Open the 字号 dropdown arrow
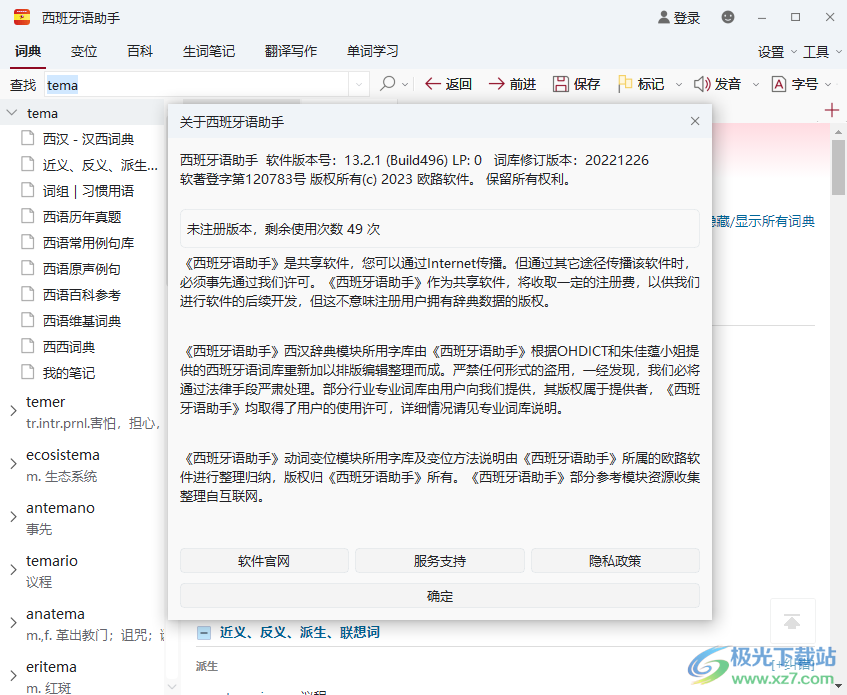This screenshot has height=695, width=847. point(828,85)
